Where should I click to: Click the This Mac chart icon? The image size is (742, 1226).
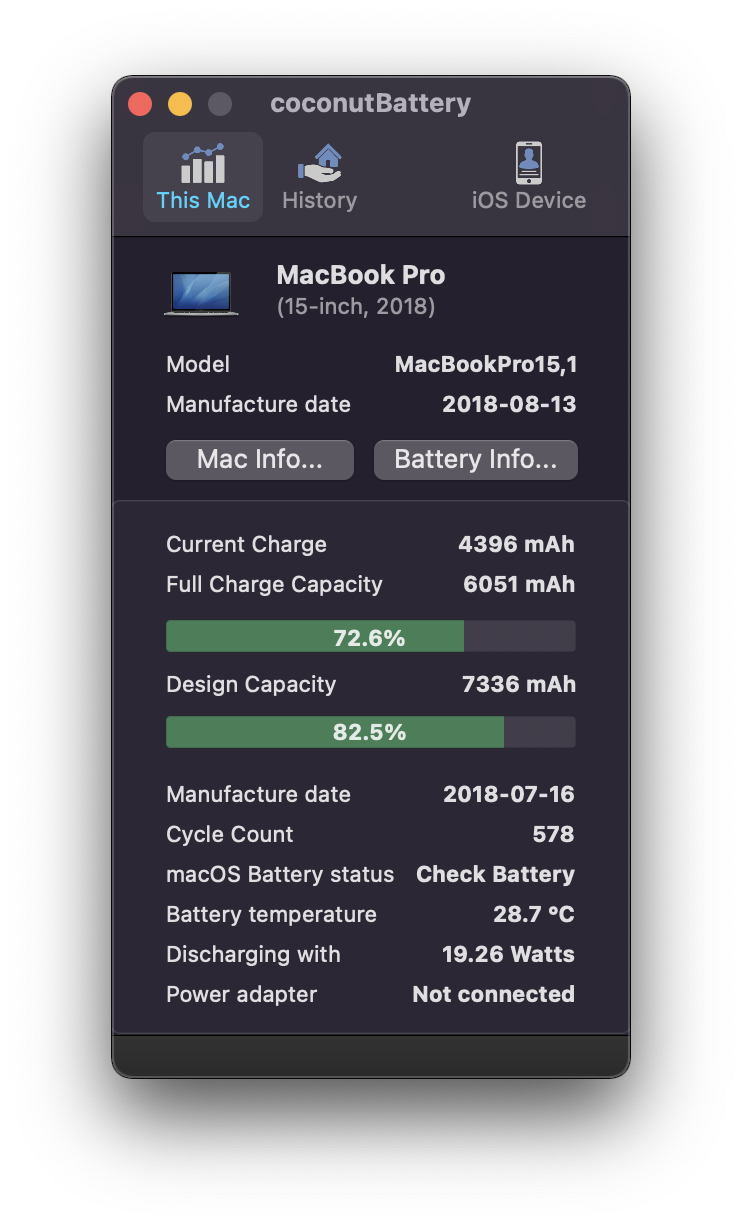(203, 164)
